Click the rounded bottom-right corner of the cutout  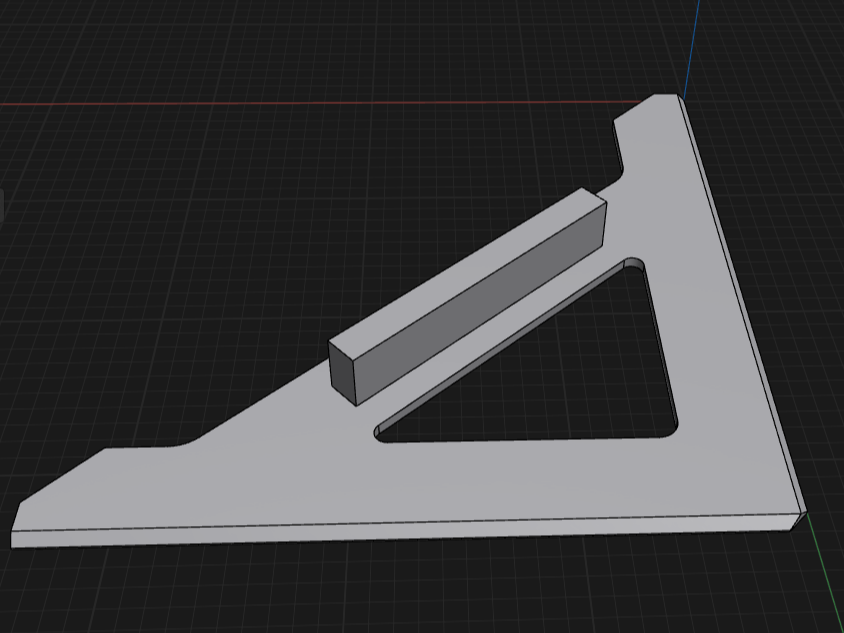[x=672, y=428]
